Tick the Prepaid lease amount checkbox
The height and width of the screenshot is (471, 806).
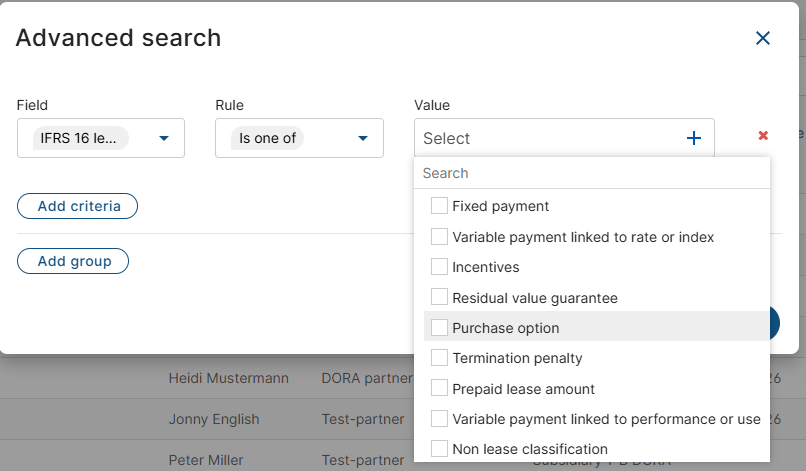[439, 389]
